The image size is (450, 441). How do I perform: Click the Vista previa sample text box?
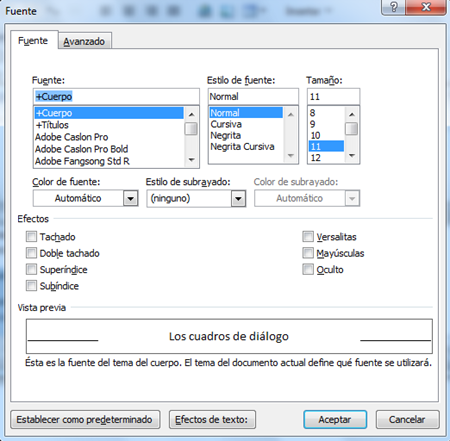[229, 336]
